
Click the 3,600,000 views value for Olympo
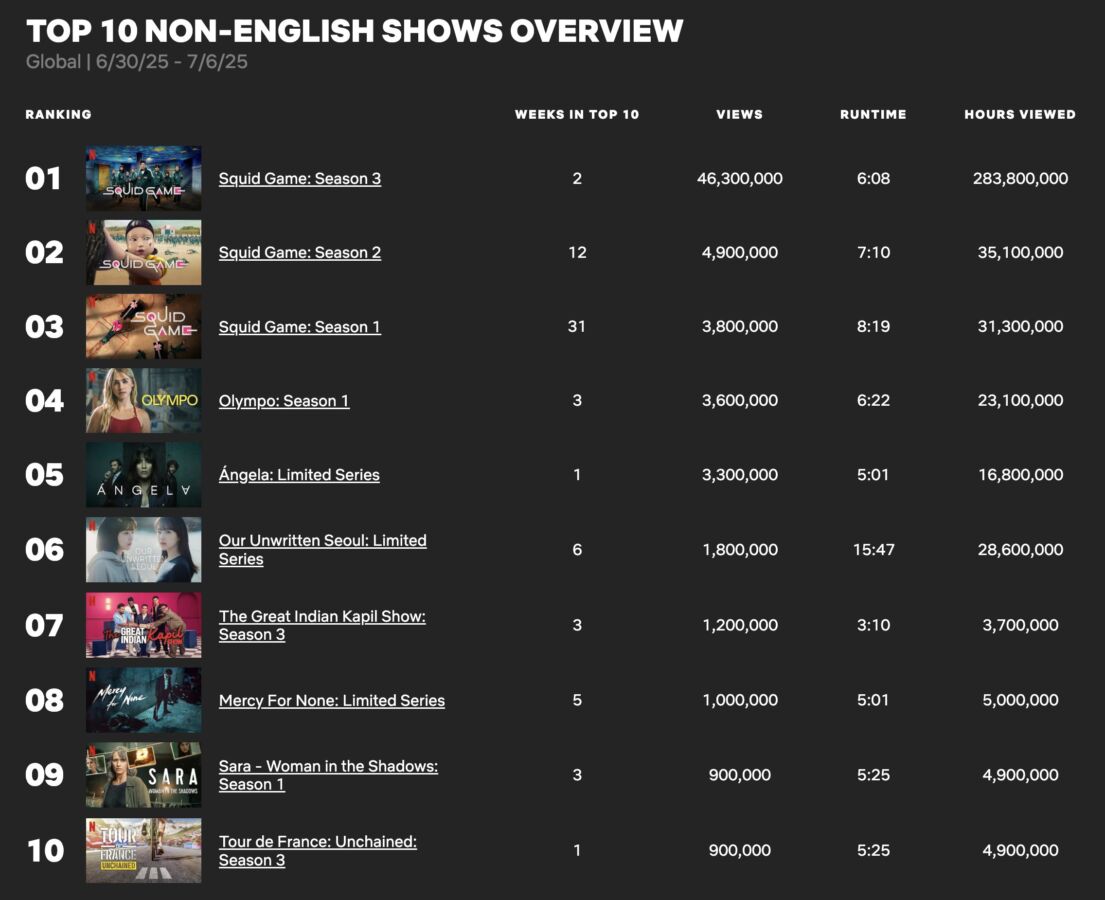(740, 400)
